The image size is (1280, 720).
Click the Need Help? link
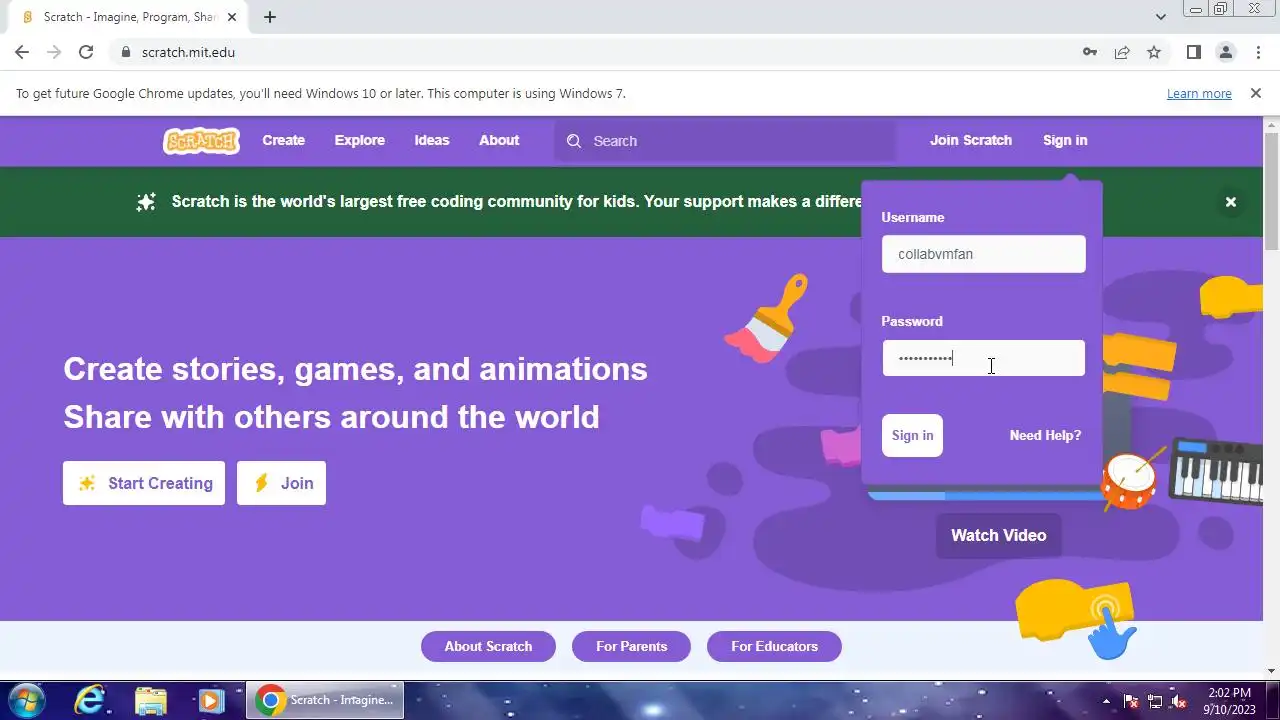click(x=1045, y=435)
